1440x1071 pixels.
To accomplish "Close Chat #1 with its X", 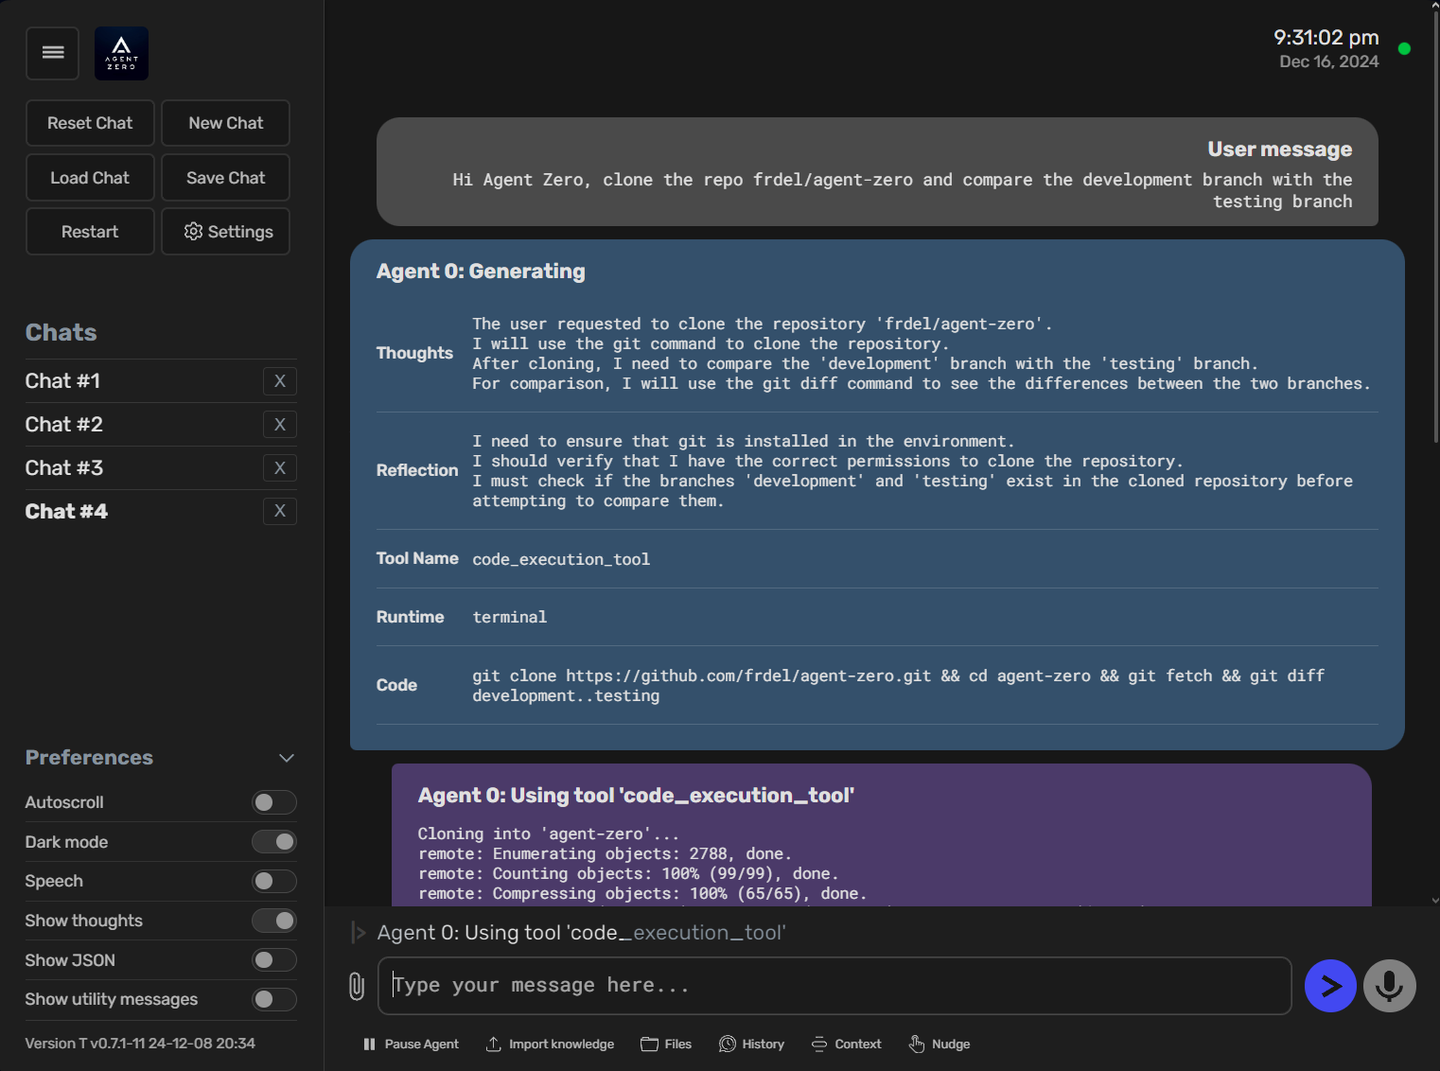I will 280,381.
